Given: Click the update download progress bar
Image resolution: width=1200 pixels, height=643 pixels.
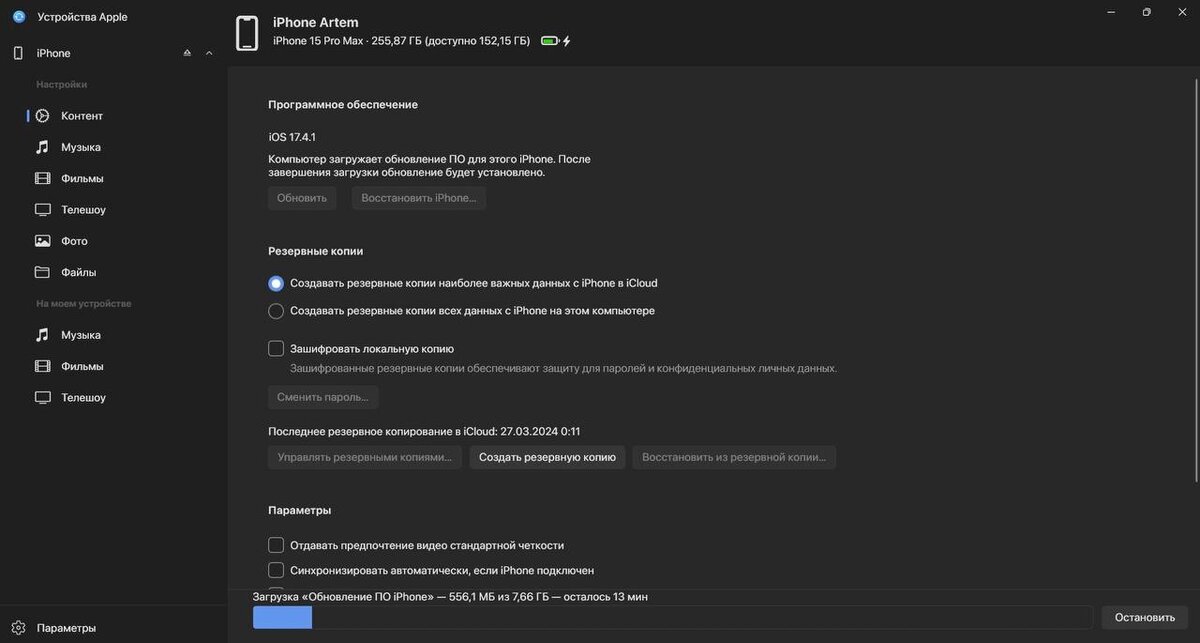Looking at the screenshot, I should pos(673,617).
